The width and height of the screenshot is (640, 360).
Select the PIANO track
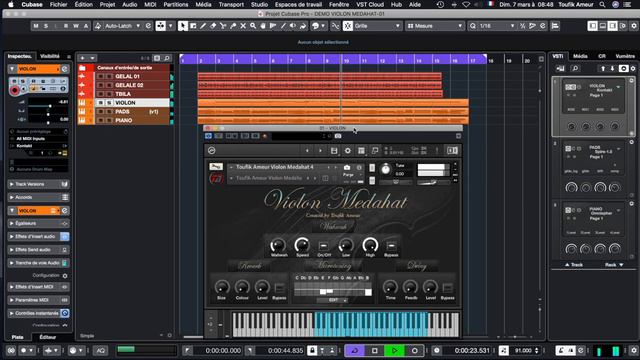pyautogui.click(x=124, y=120)
